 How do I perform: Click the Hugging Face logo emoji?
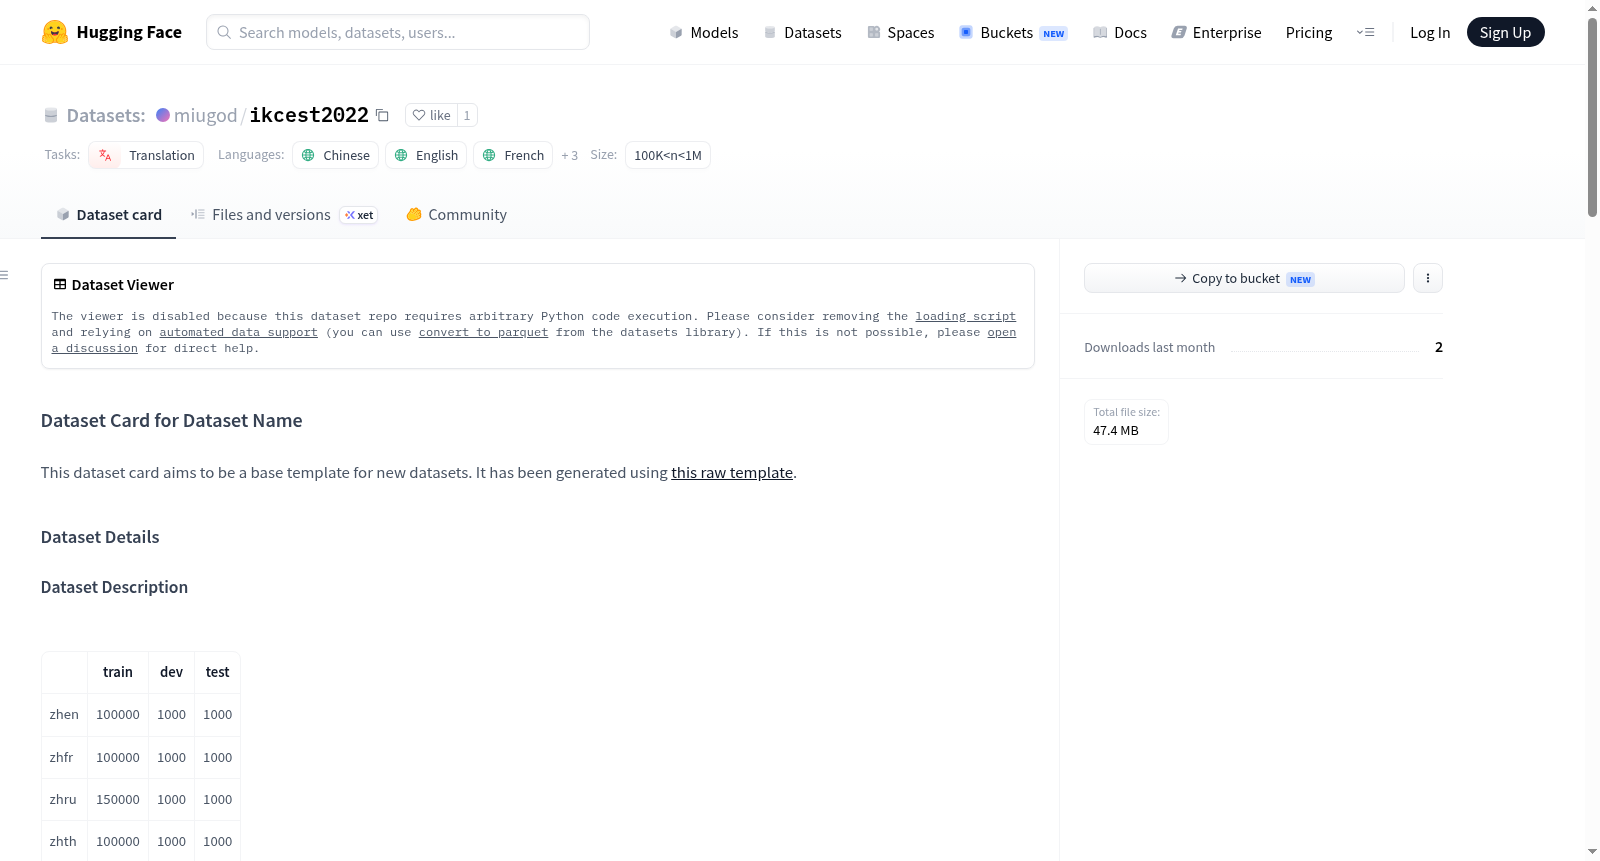55,32
